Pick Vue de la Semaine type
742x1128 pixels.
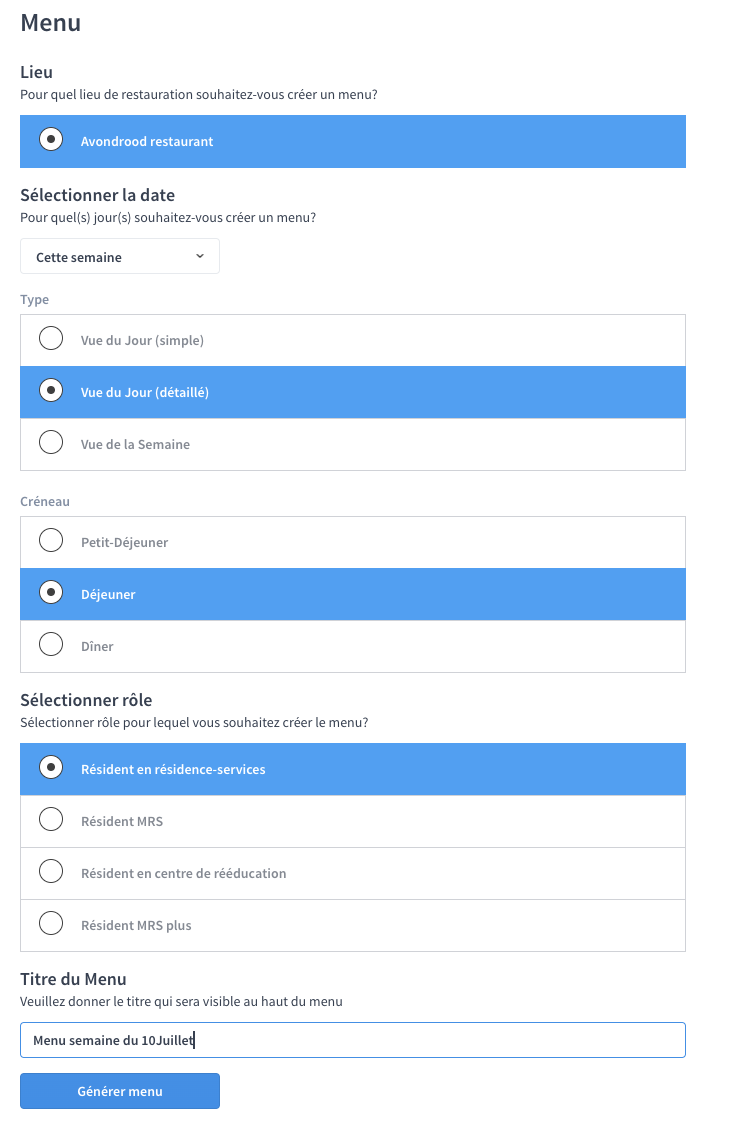coord(353,445)
